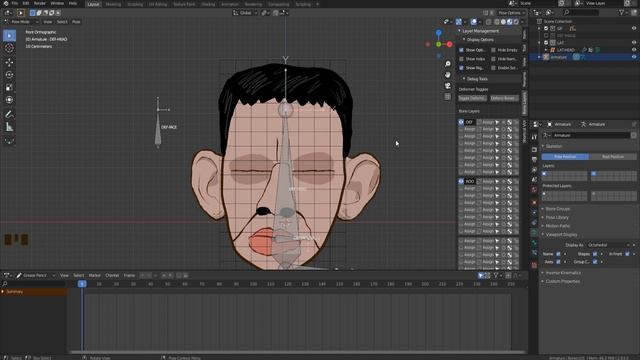Toggle viewport gizmo visibility icon
Viewport: 640px width, 360px height.
459,22
